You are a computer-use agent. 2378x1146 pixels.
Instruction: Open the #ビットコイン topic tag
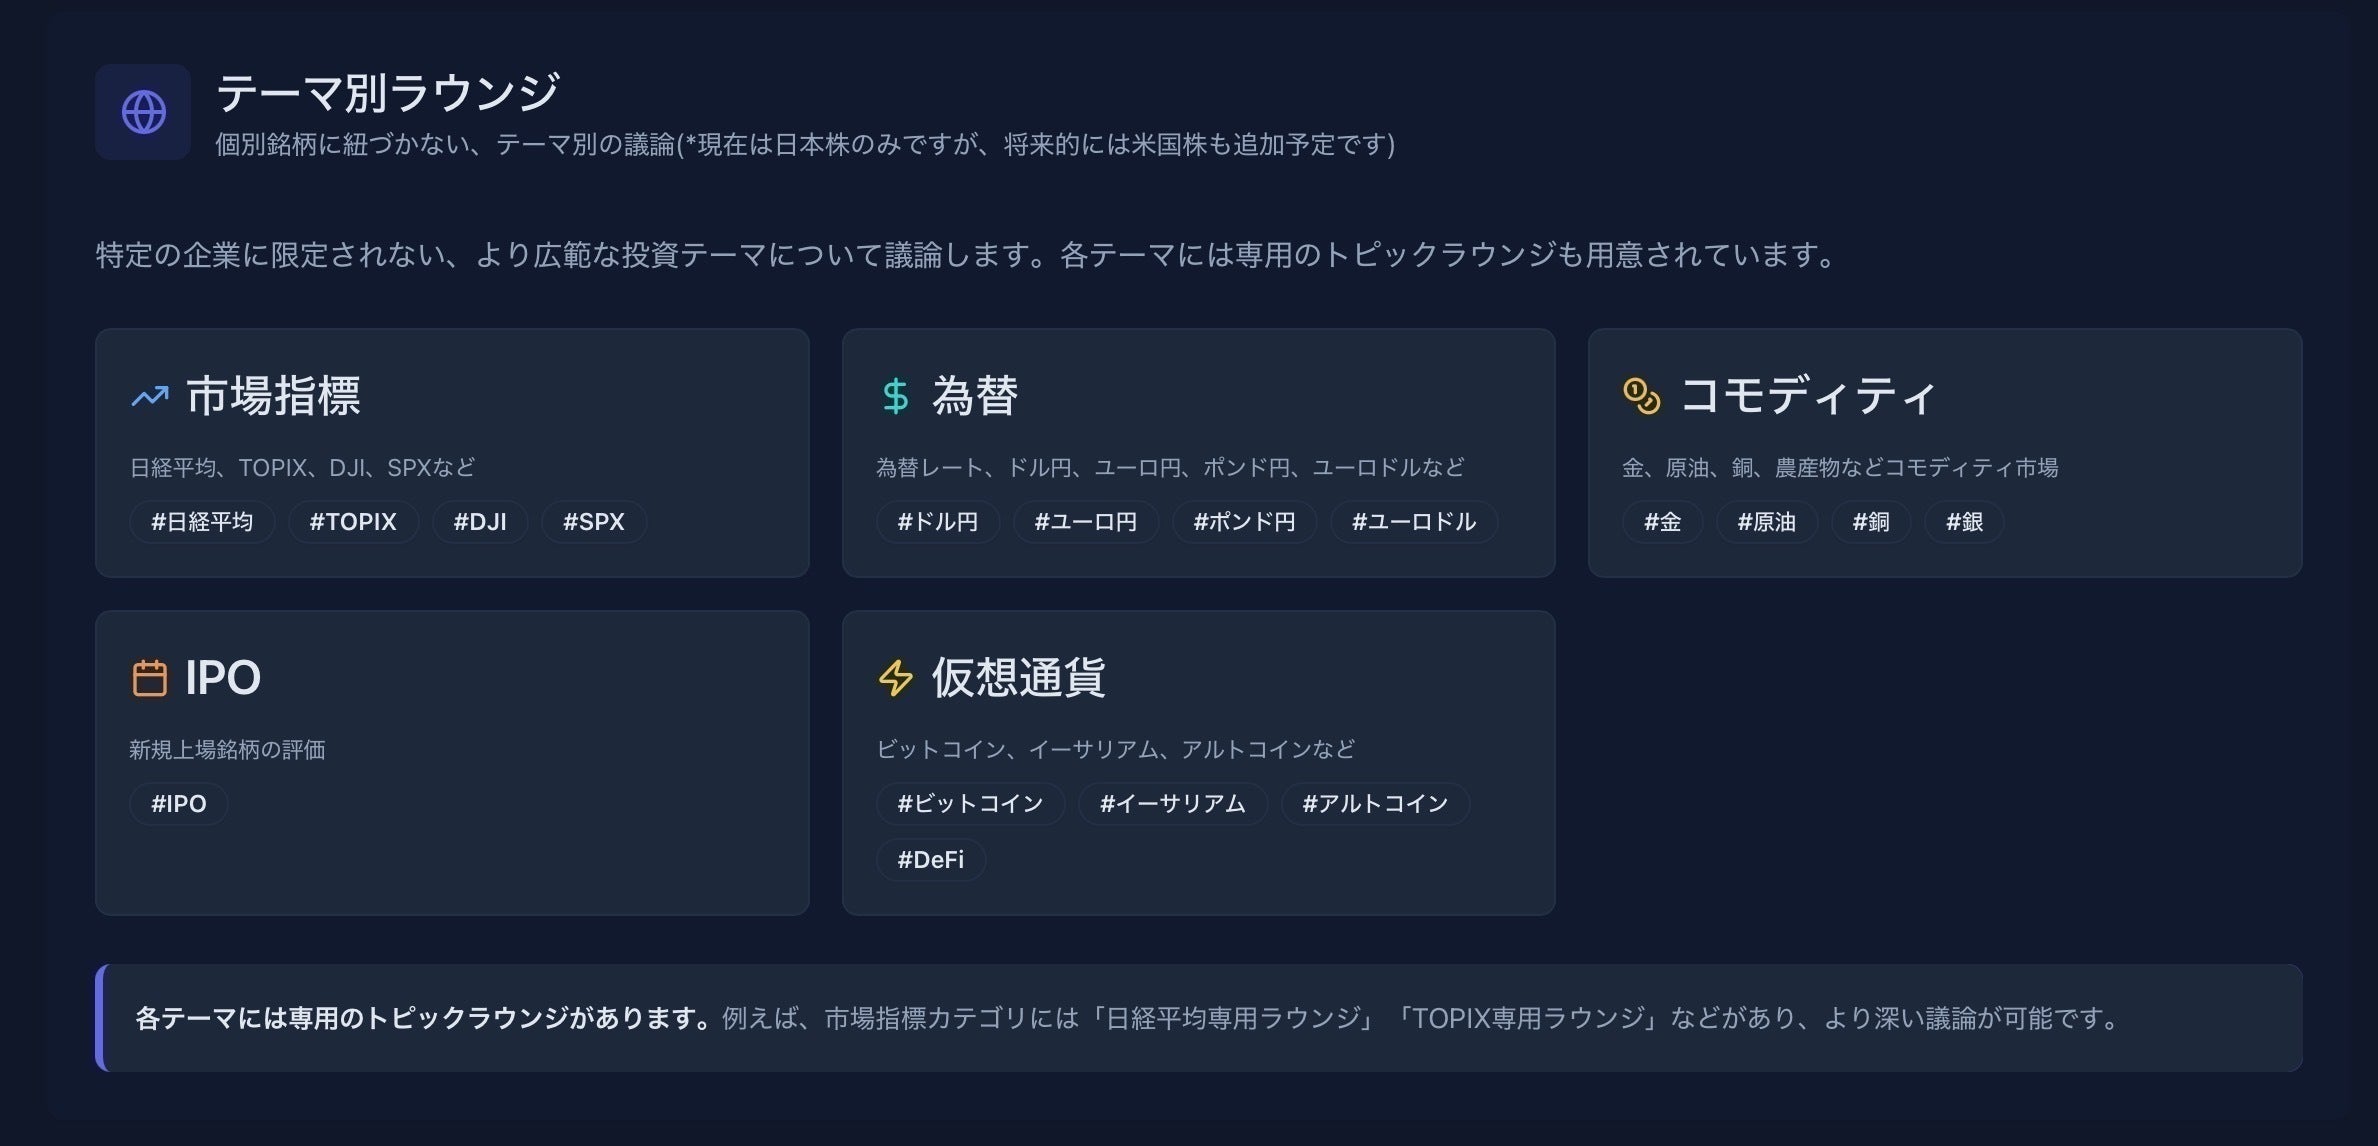[969, 803]
